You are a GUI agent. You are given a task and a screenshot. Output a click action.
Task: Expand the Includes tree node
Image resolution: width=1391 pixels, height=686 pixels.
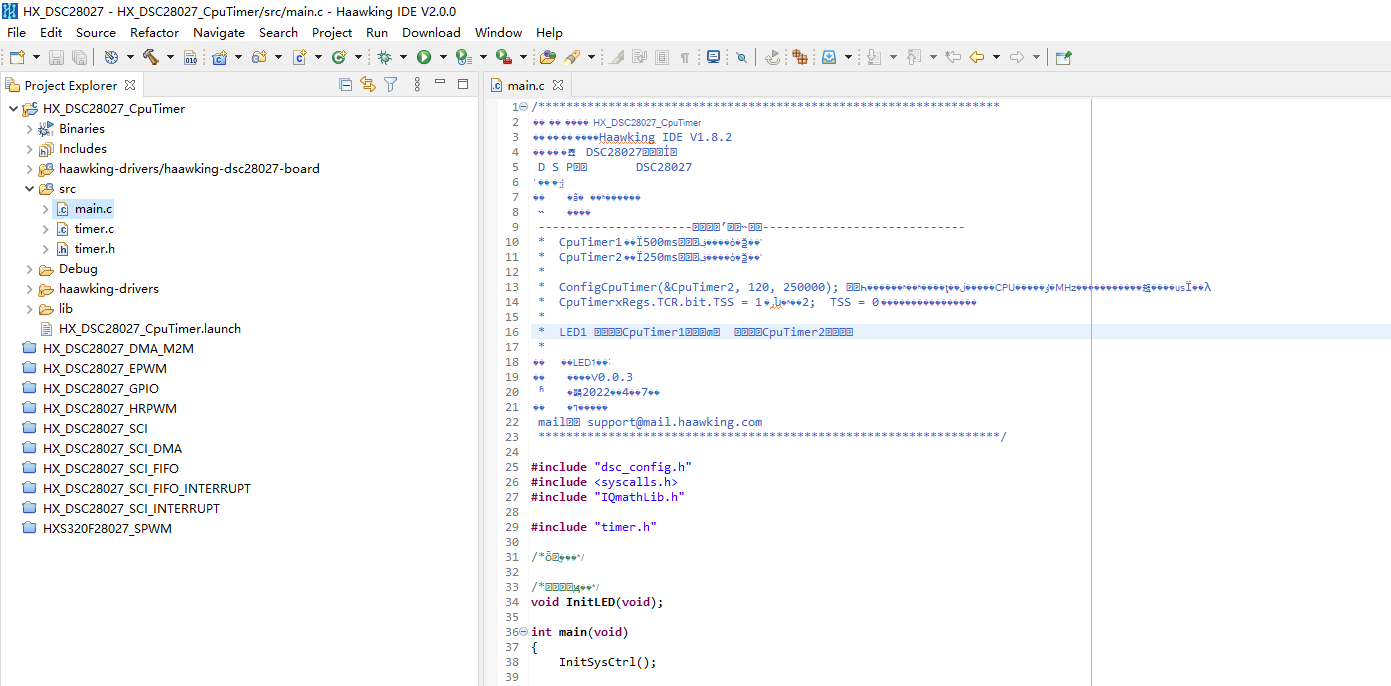pyautogui.click(x=29, y=148)
